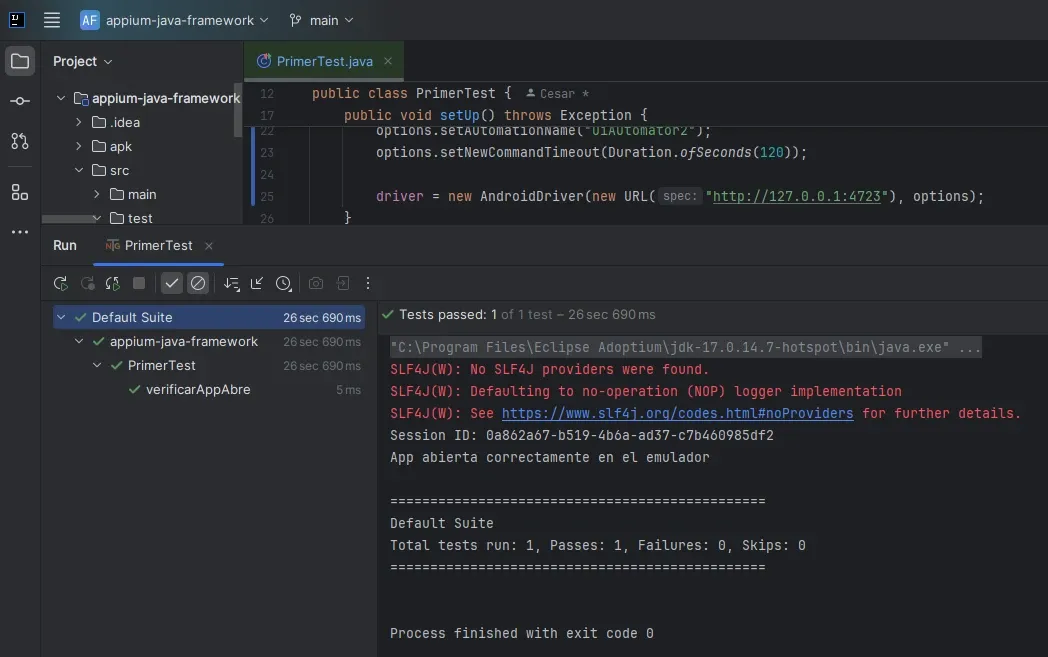
Task: Collapse the appium-java-framework root folder
Action: 61,98
